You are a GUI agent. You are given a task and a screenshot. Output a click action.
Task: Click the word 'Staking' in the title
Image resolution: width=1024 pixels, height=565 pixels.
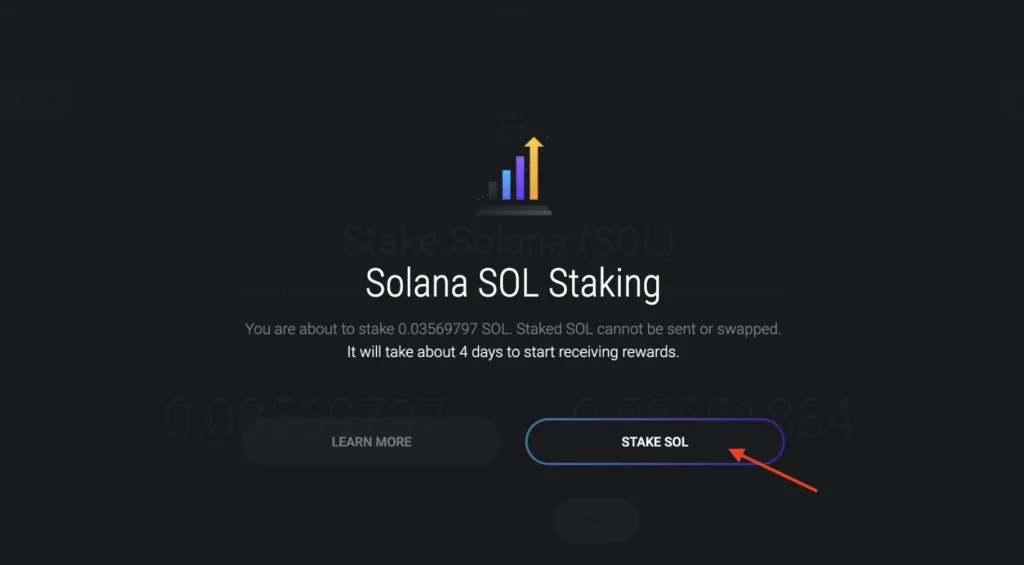click(604, 284)
